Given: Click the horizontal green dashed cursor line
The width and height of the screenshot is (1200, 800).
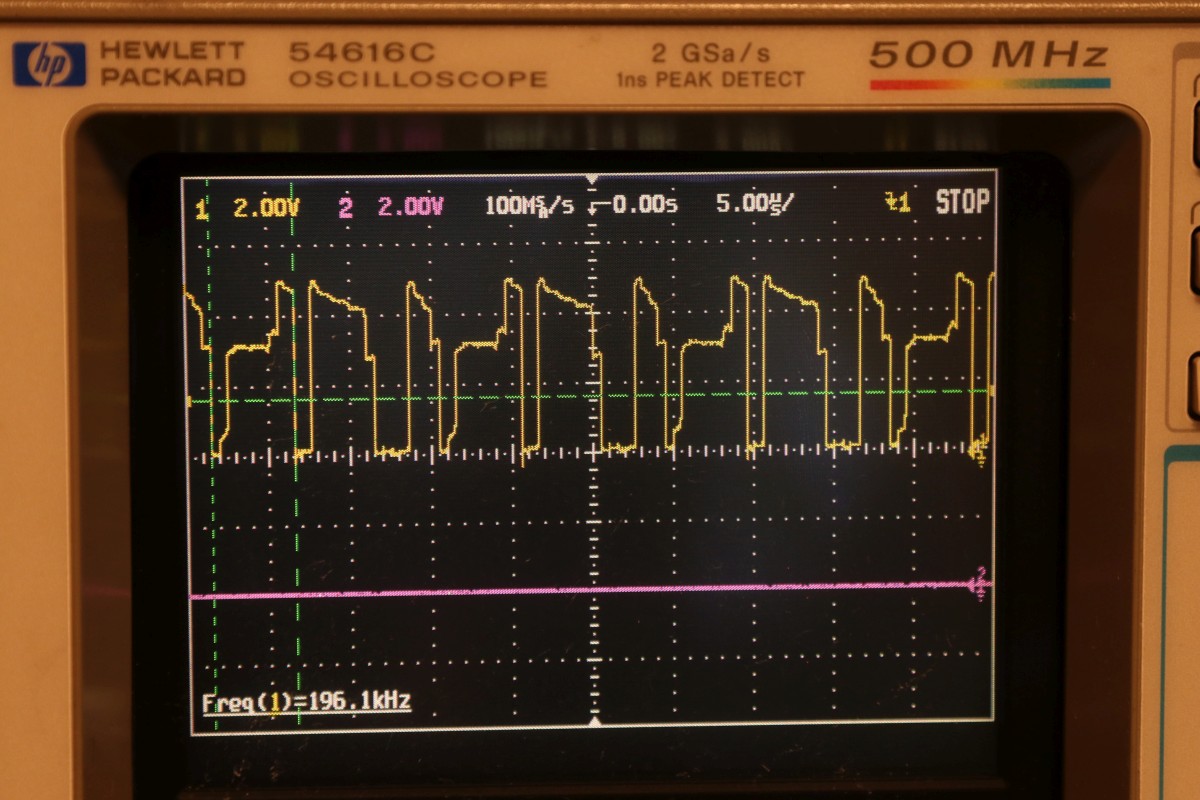Looking at the screenshot, I should pyautogui.click(x=700, y=394).
